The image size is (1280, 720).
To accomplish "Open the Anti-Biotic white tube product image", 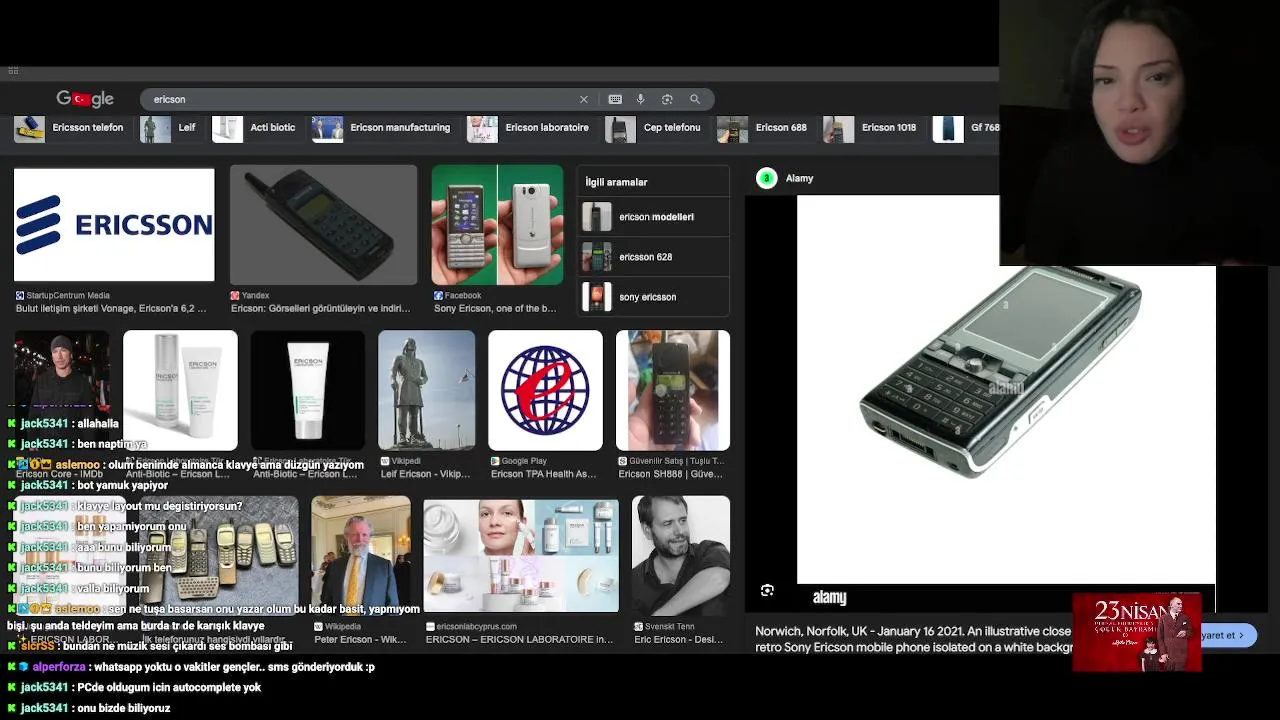I will point(308,390).
